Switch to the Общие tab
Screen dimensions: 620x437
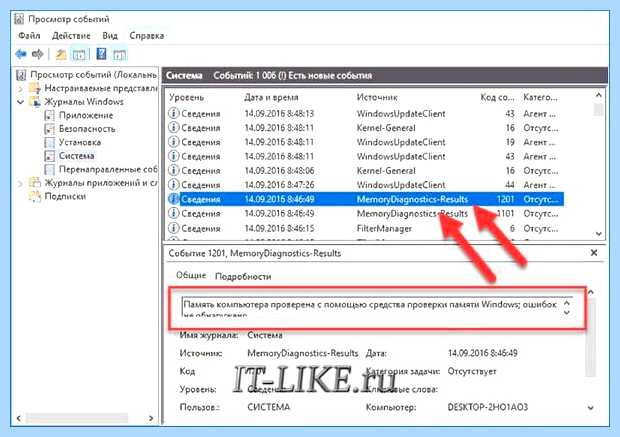point(191,275)
